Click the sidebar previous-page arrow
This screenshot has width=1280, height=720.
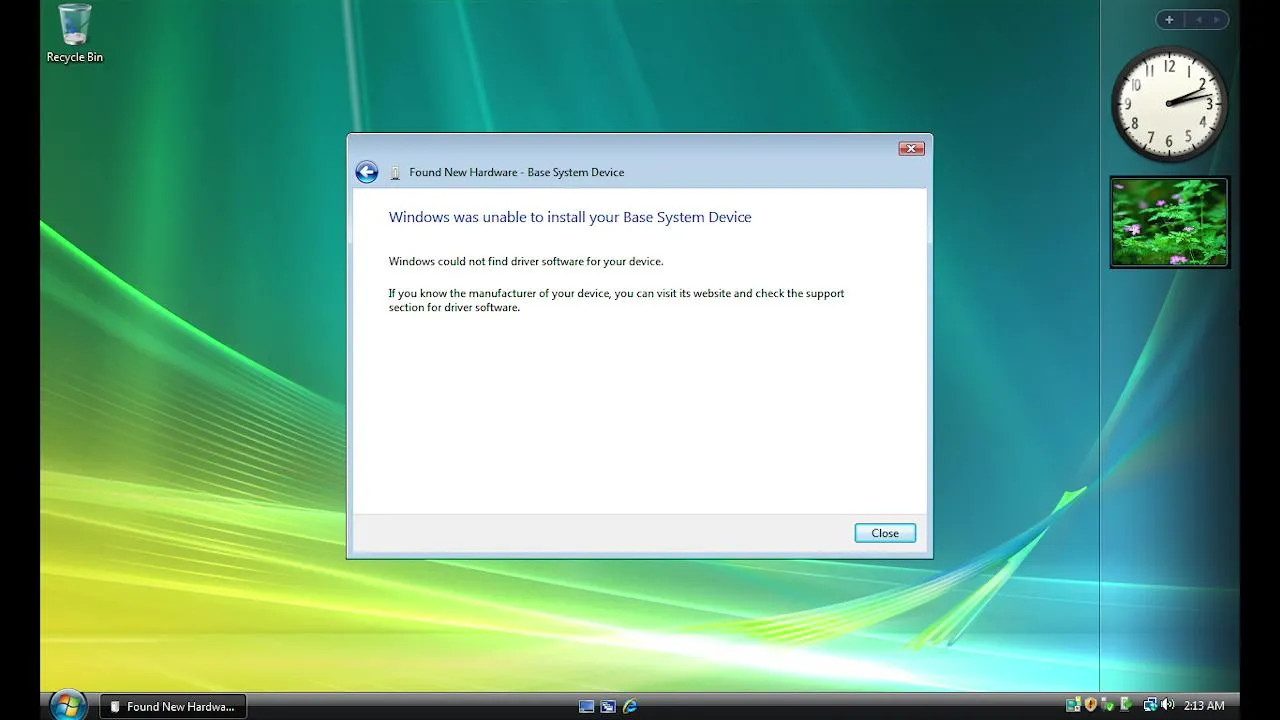tap(1198, 20)
